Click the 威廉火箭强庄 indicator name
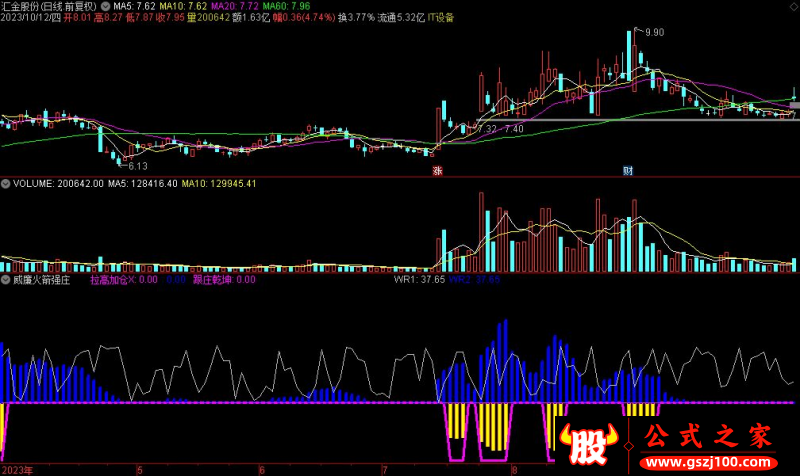This screenshot has height=476, width=800. [x=41, y=280]
